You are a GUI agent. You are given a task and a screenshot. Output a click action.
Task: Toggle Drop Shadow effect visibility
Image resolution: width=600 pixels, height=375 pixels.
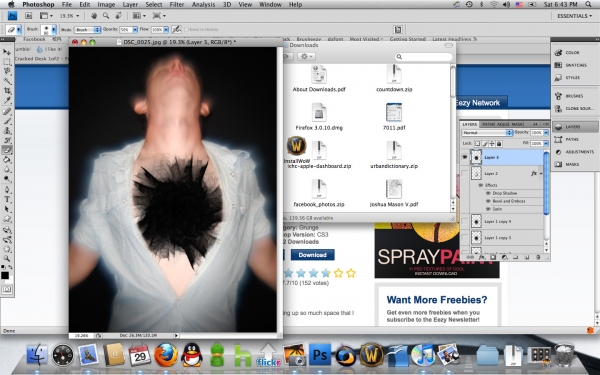point(488,193)
